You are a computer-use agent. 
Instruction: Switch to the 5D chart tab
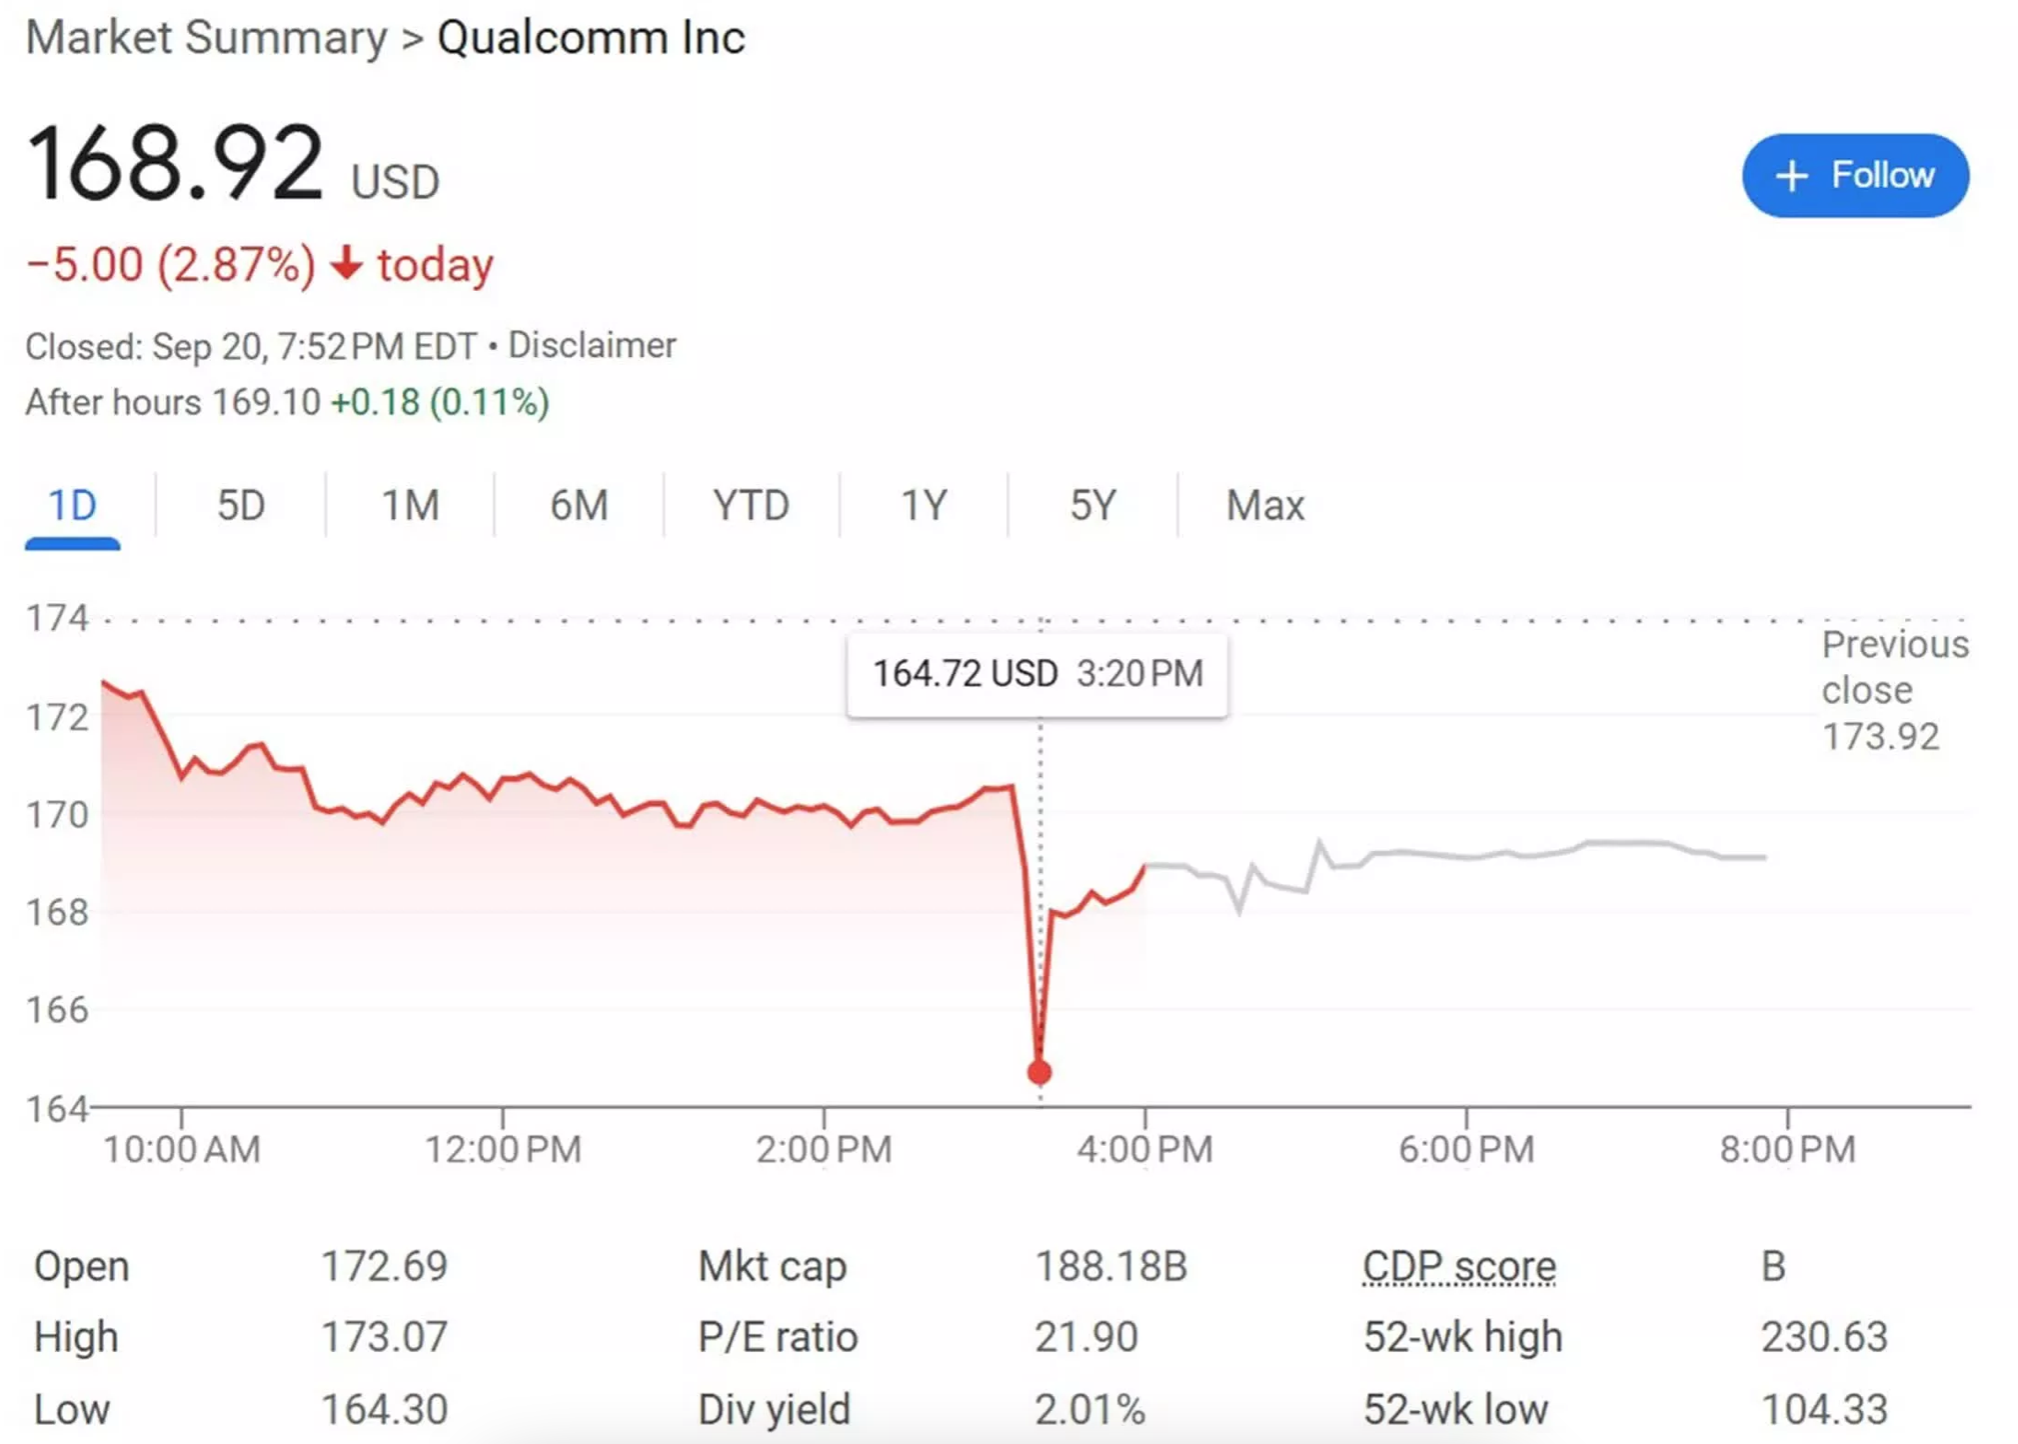coord(241,506)
